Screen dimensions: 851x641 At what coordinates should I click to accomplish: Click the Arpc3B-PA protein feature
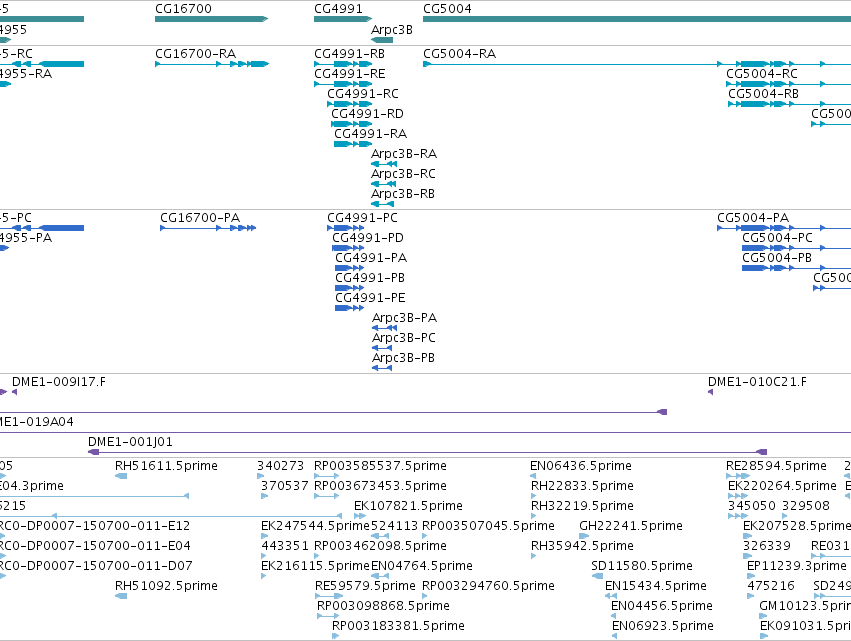click(x=385, y=328)
